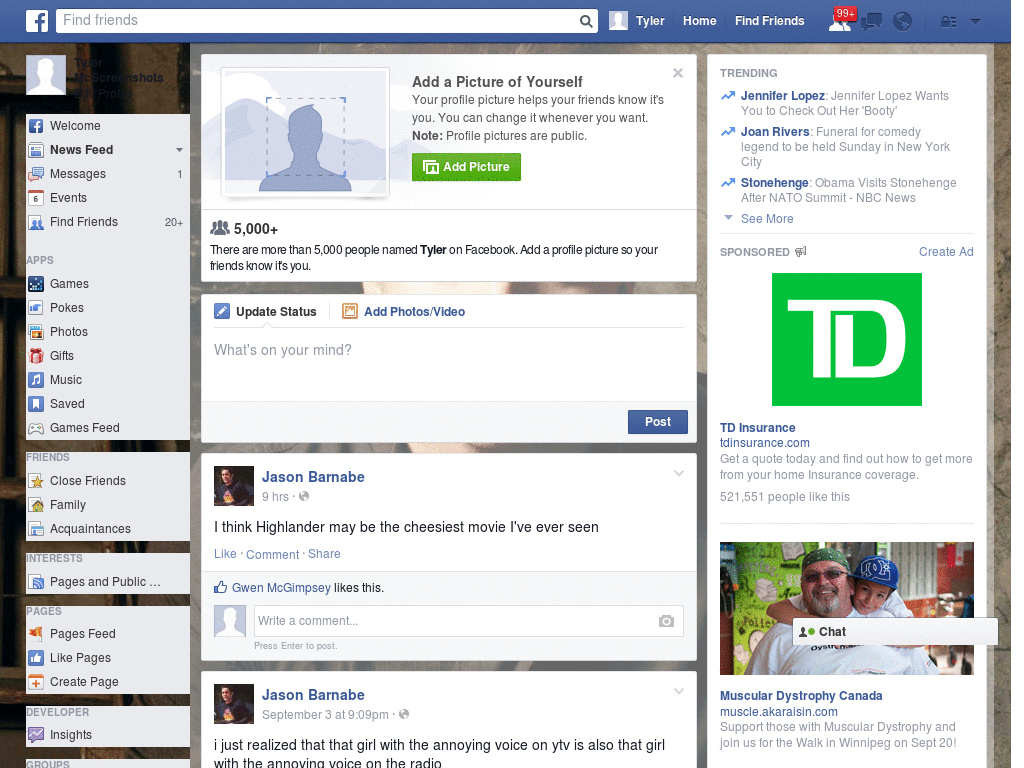Open options chevron on September 3 post
Viewport: 1024px width, 768px height.
tap(679, 691)
